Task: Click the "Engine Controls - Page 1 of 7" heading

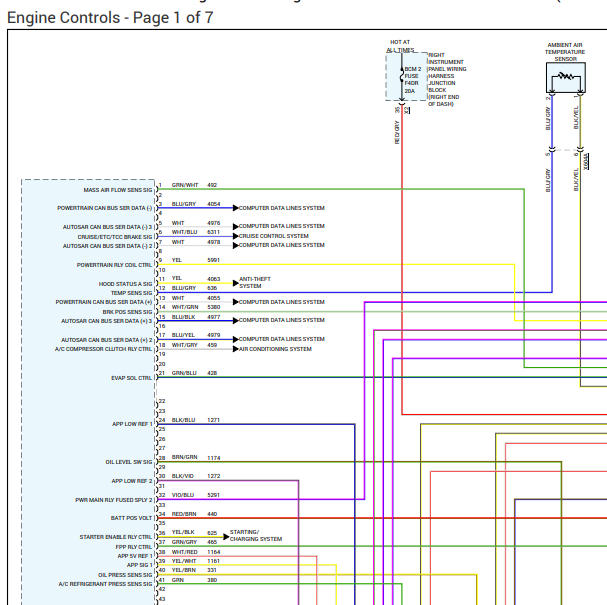Action: 110,18
